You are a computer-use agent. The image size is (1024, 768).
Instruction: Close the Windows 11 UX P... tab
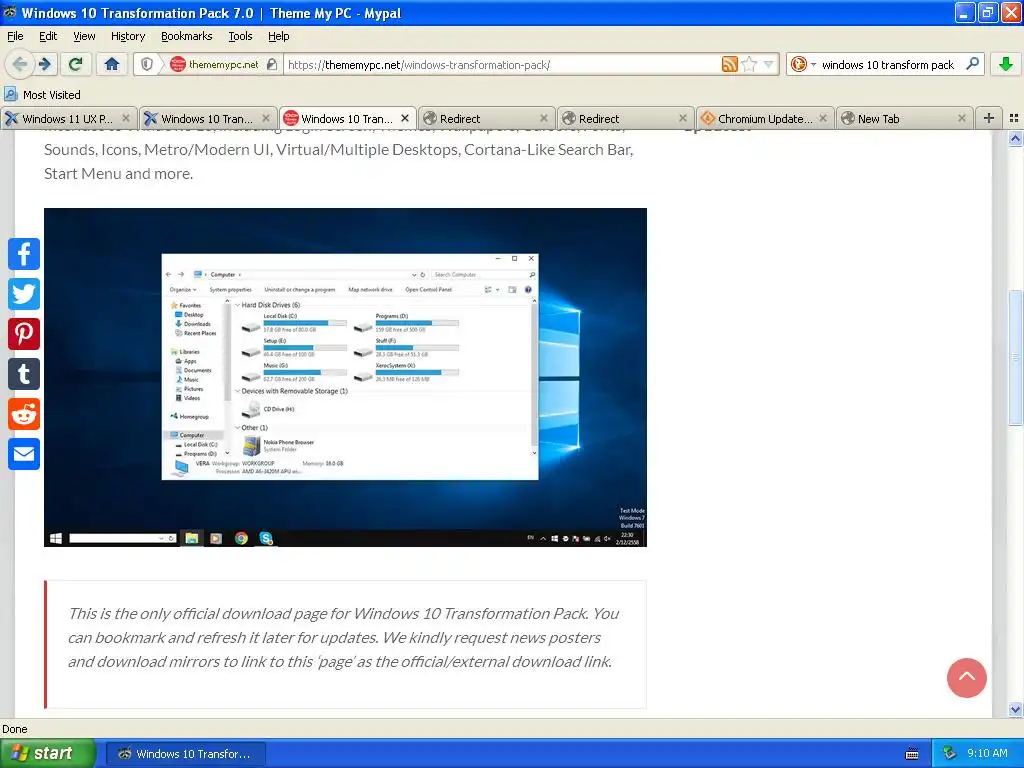pos(126,118)
